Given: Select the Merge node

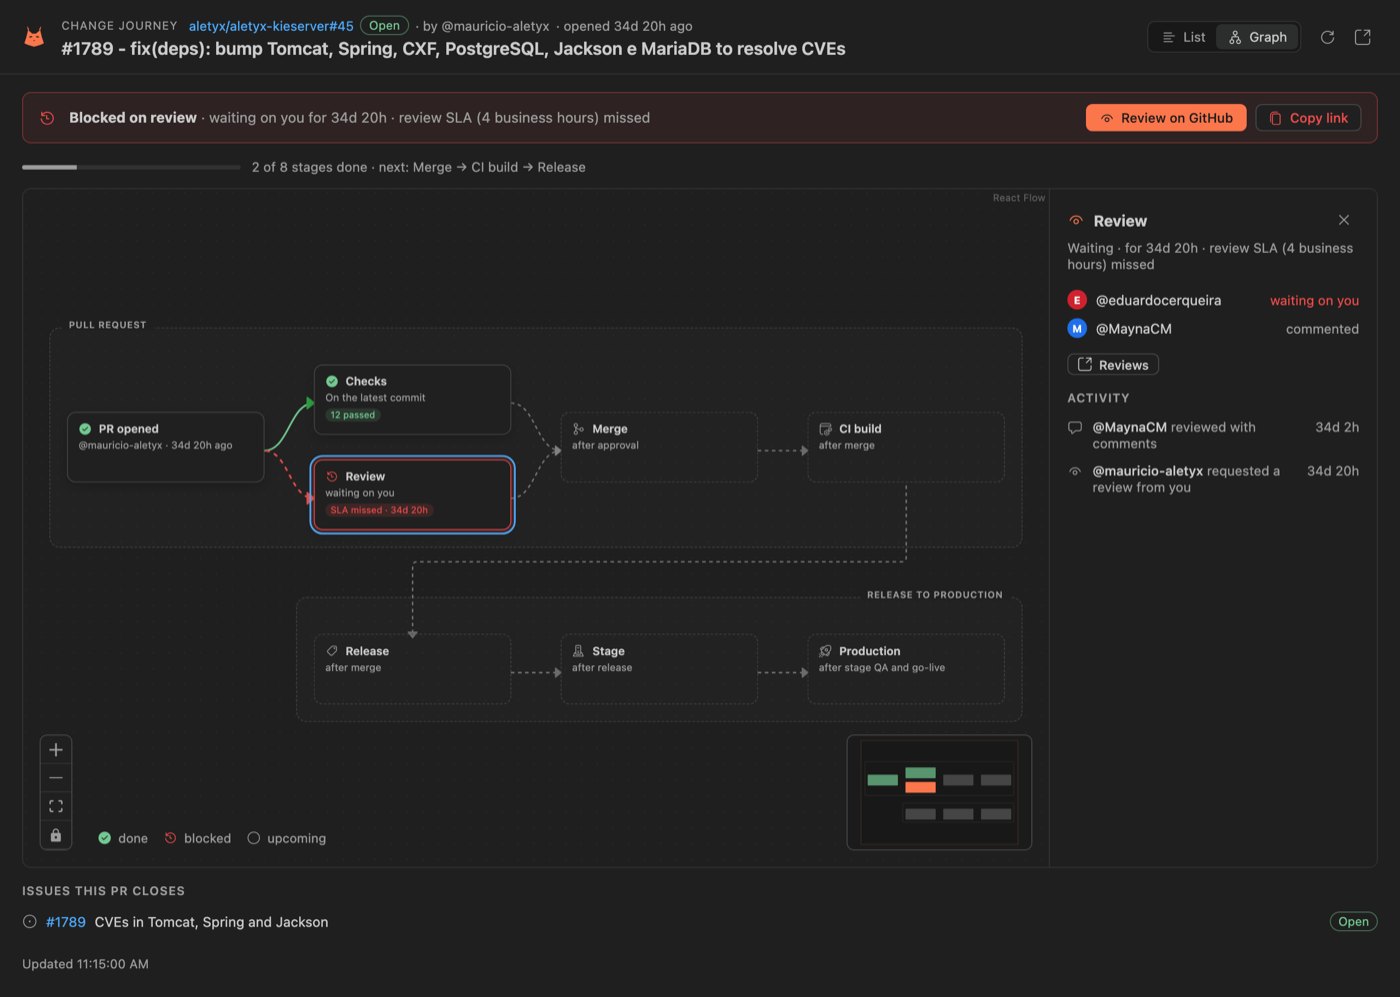Looking at the screenshot, I should [x=659, y=447].
